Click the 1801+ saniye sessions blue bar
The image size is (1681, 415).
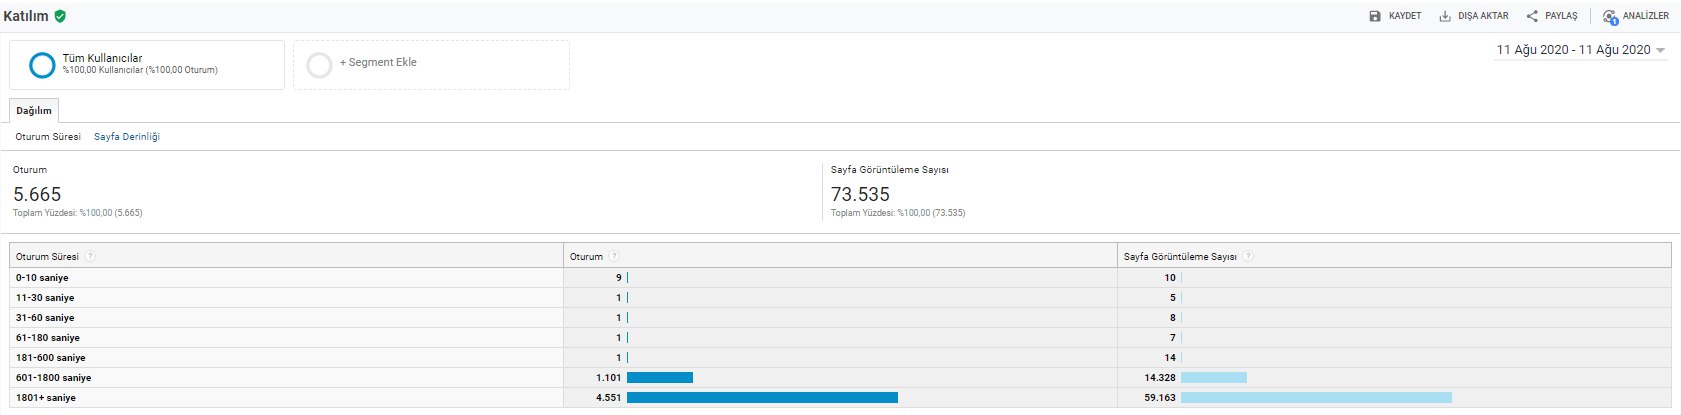coord(761,398)
